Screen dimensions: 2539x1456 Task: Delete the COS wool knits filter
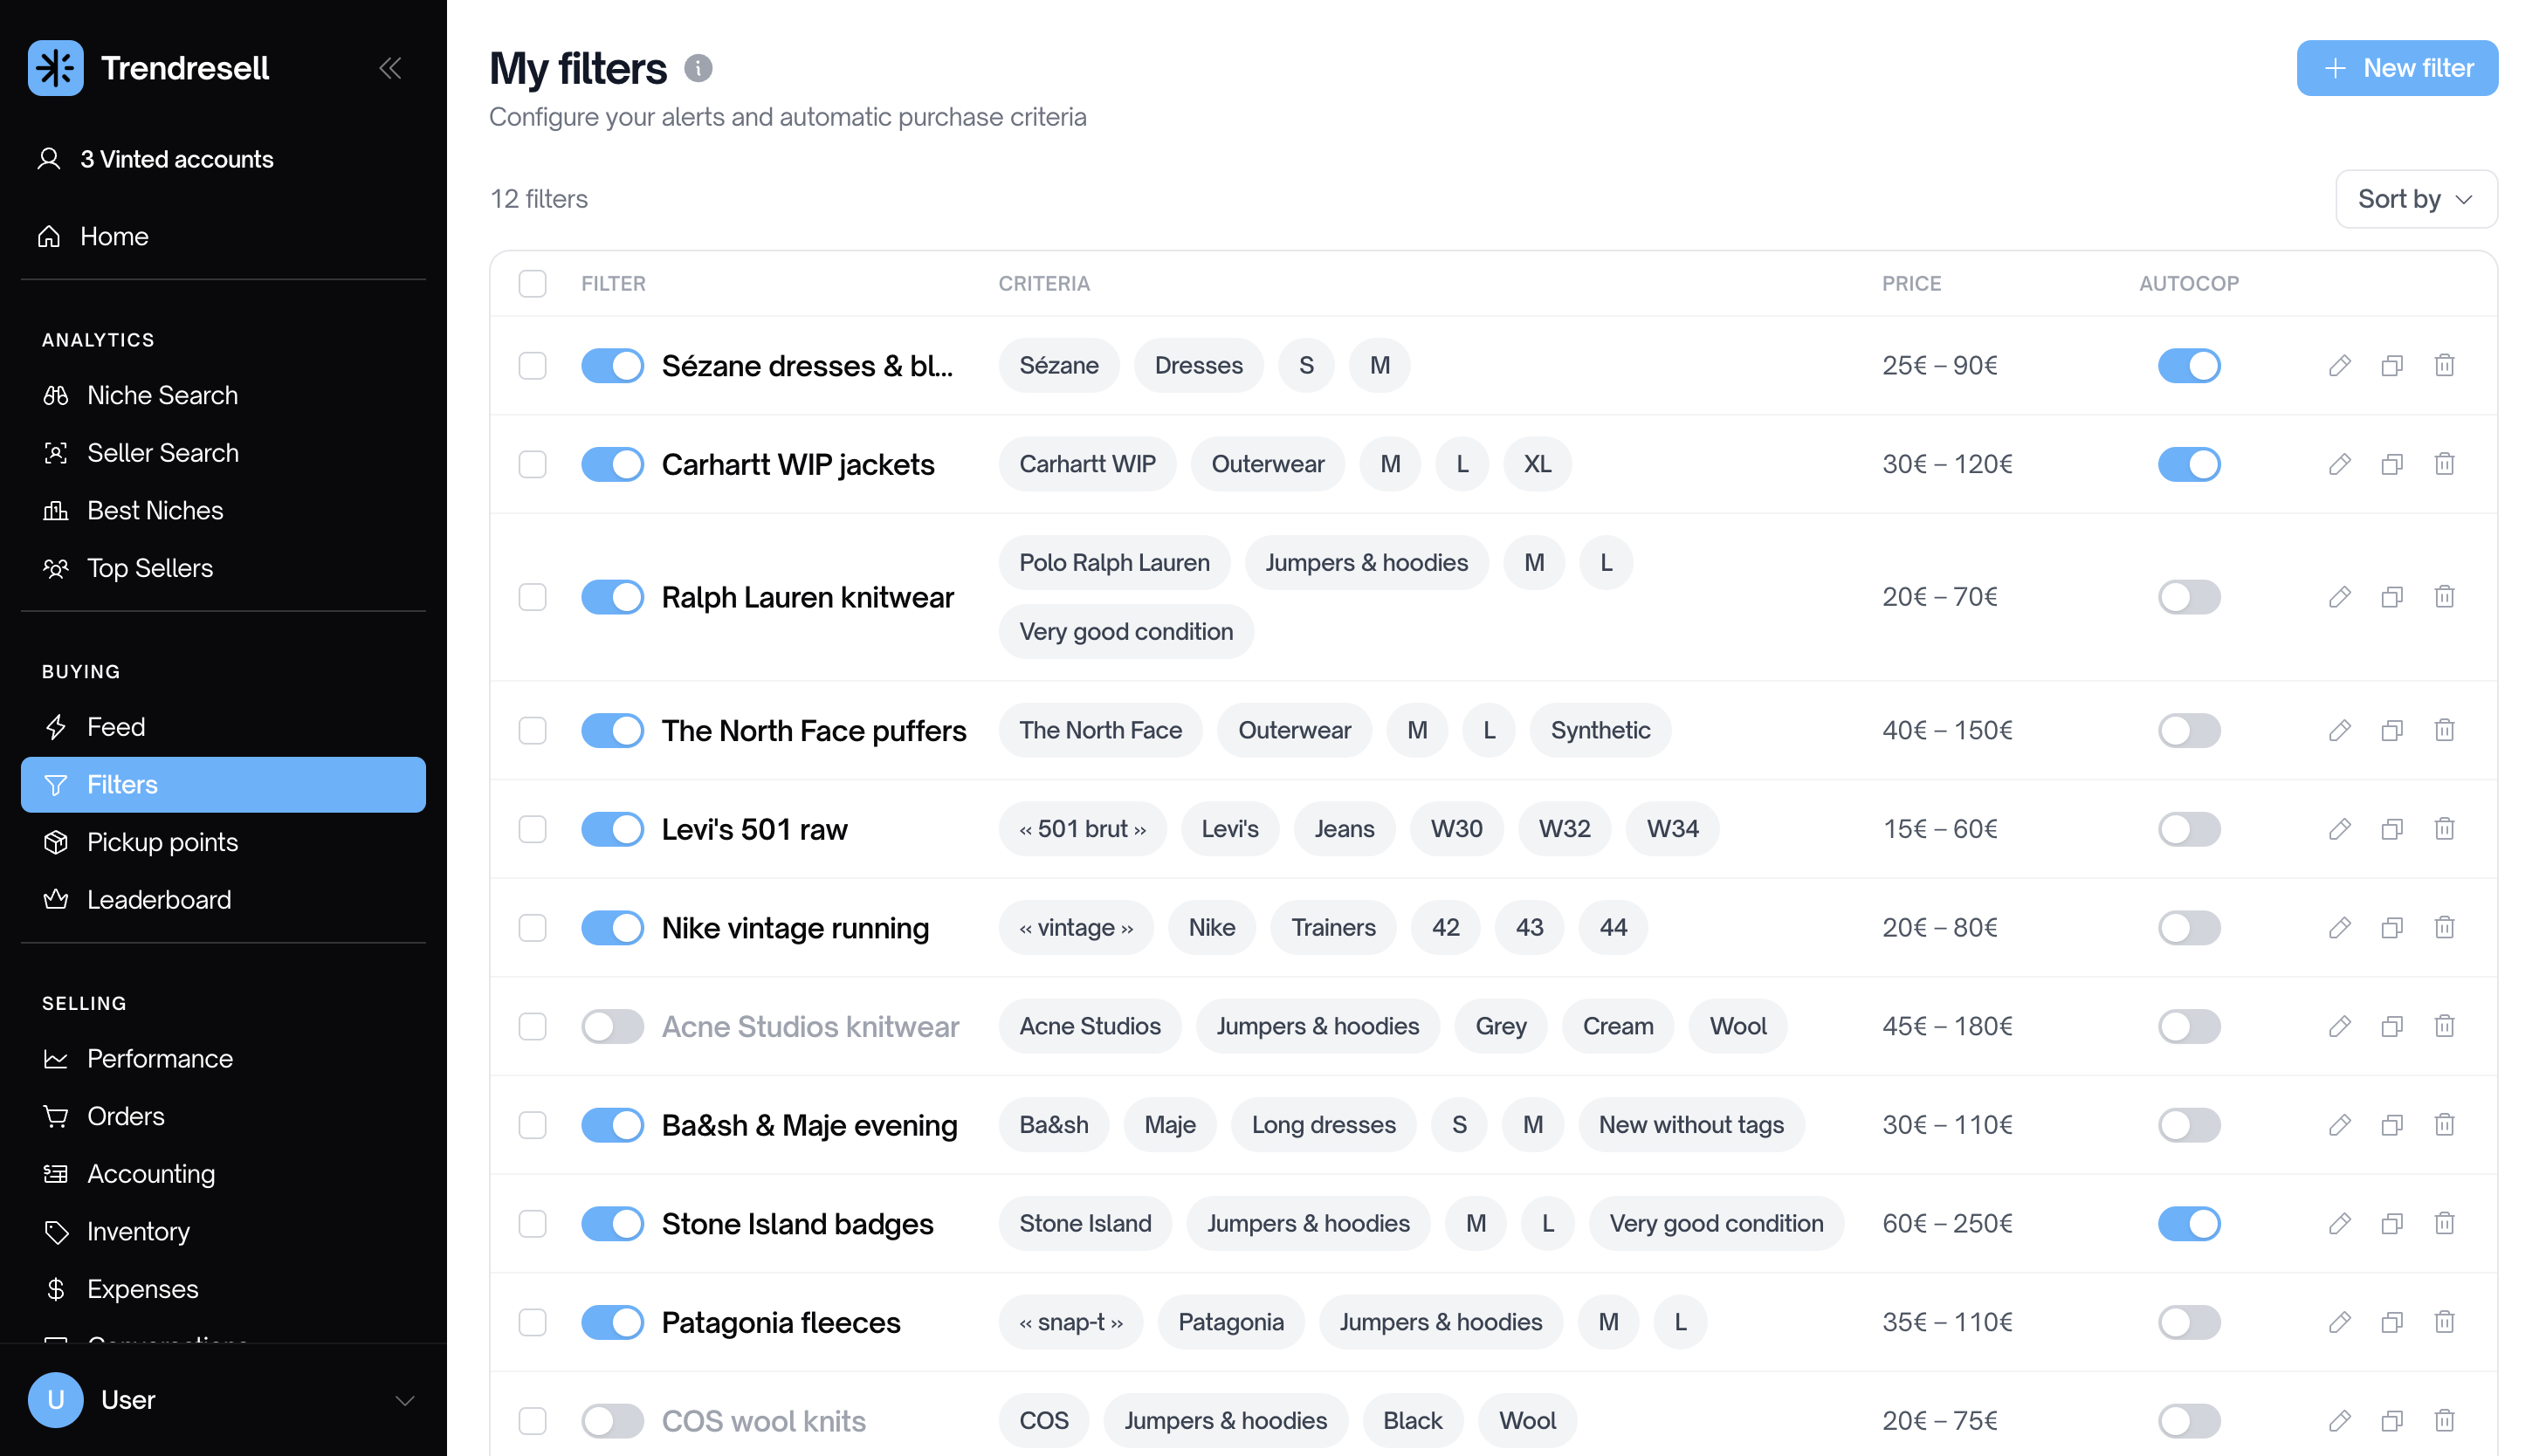2444,1421
